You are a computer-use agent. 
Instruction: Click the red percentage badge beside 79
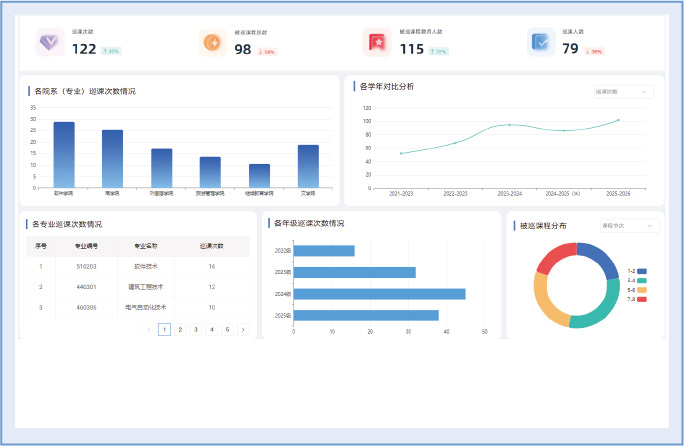(x=594, y=51)
